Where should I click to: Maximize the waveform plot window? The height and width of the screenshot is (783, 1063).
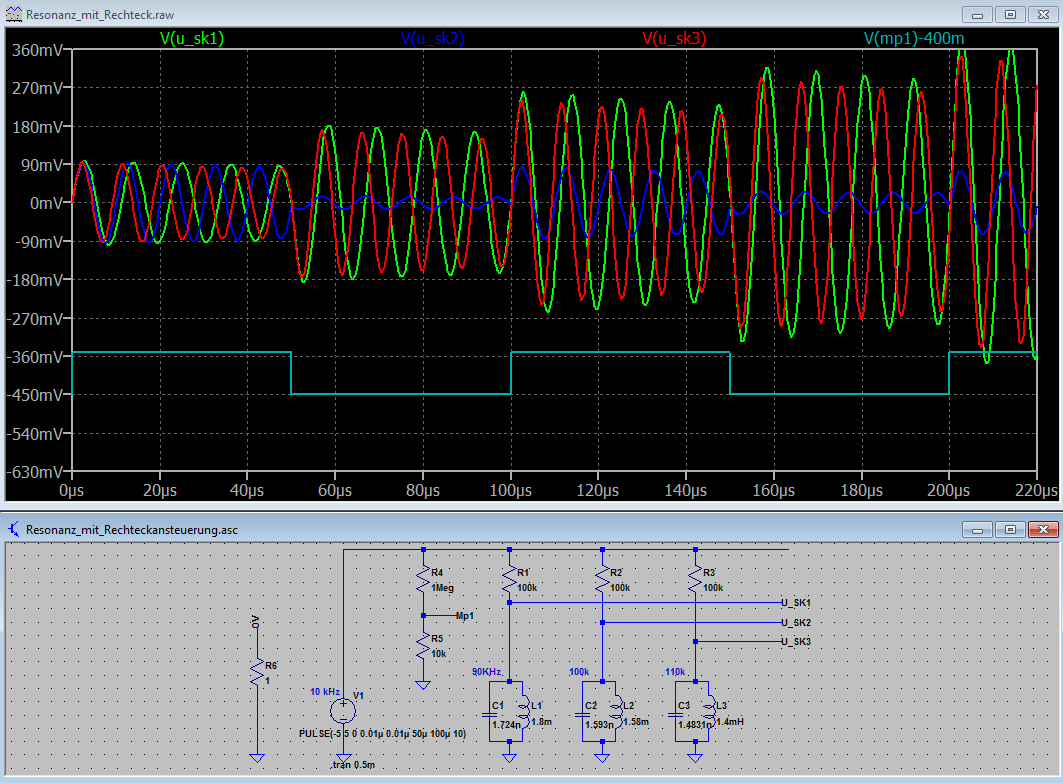pos(1010,15)
